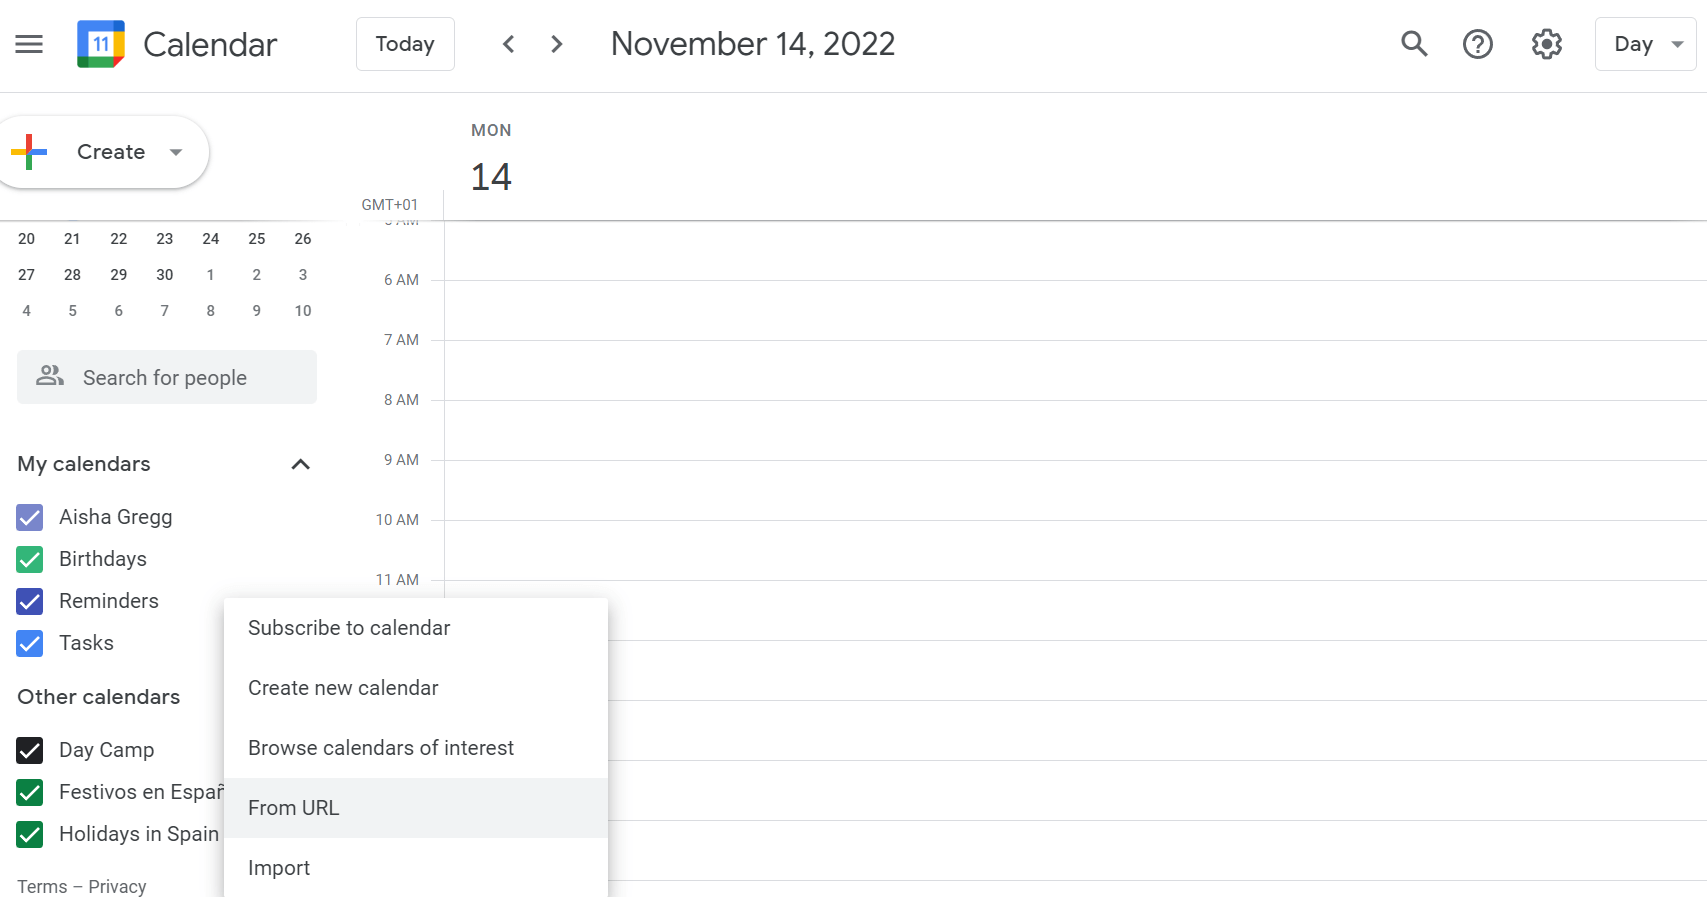Uncheck the Birthdays calendar

30,559
